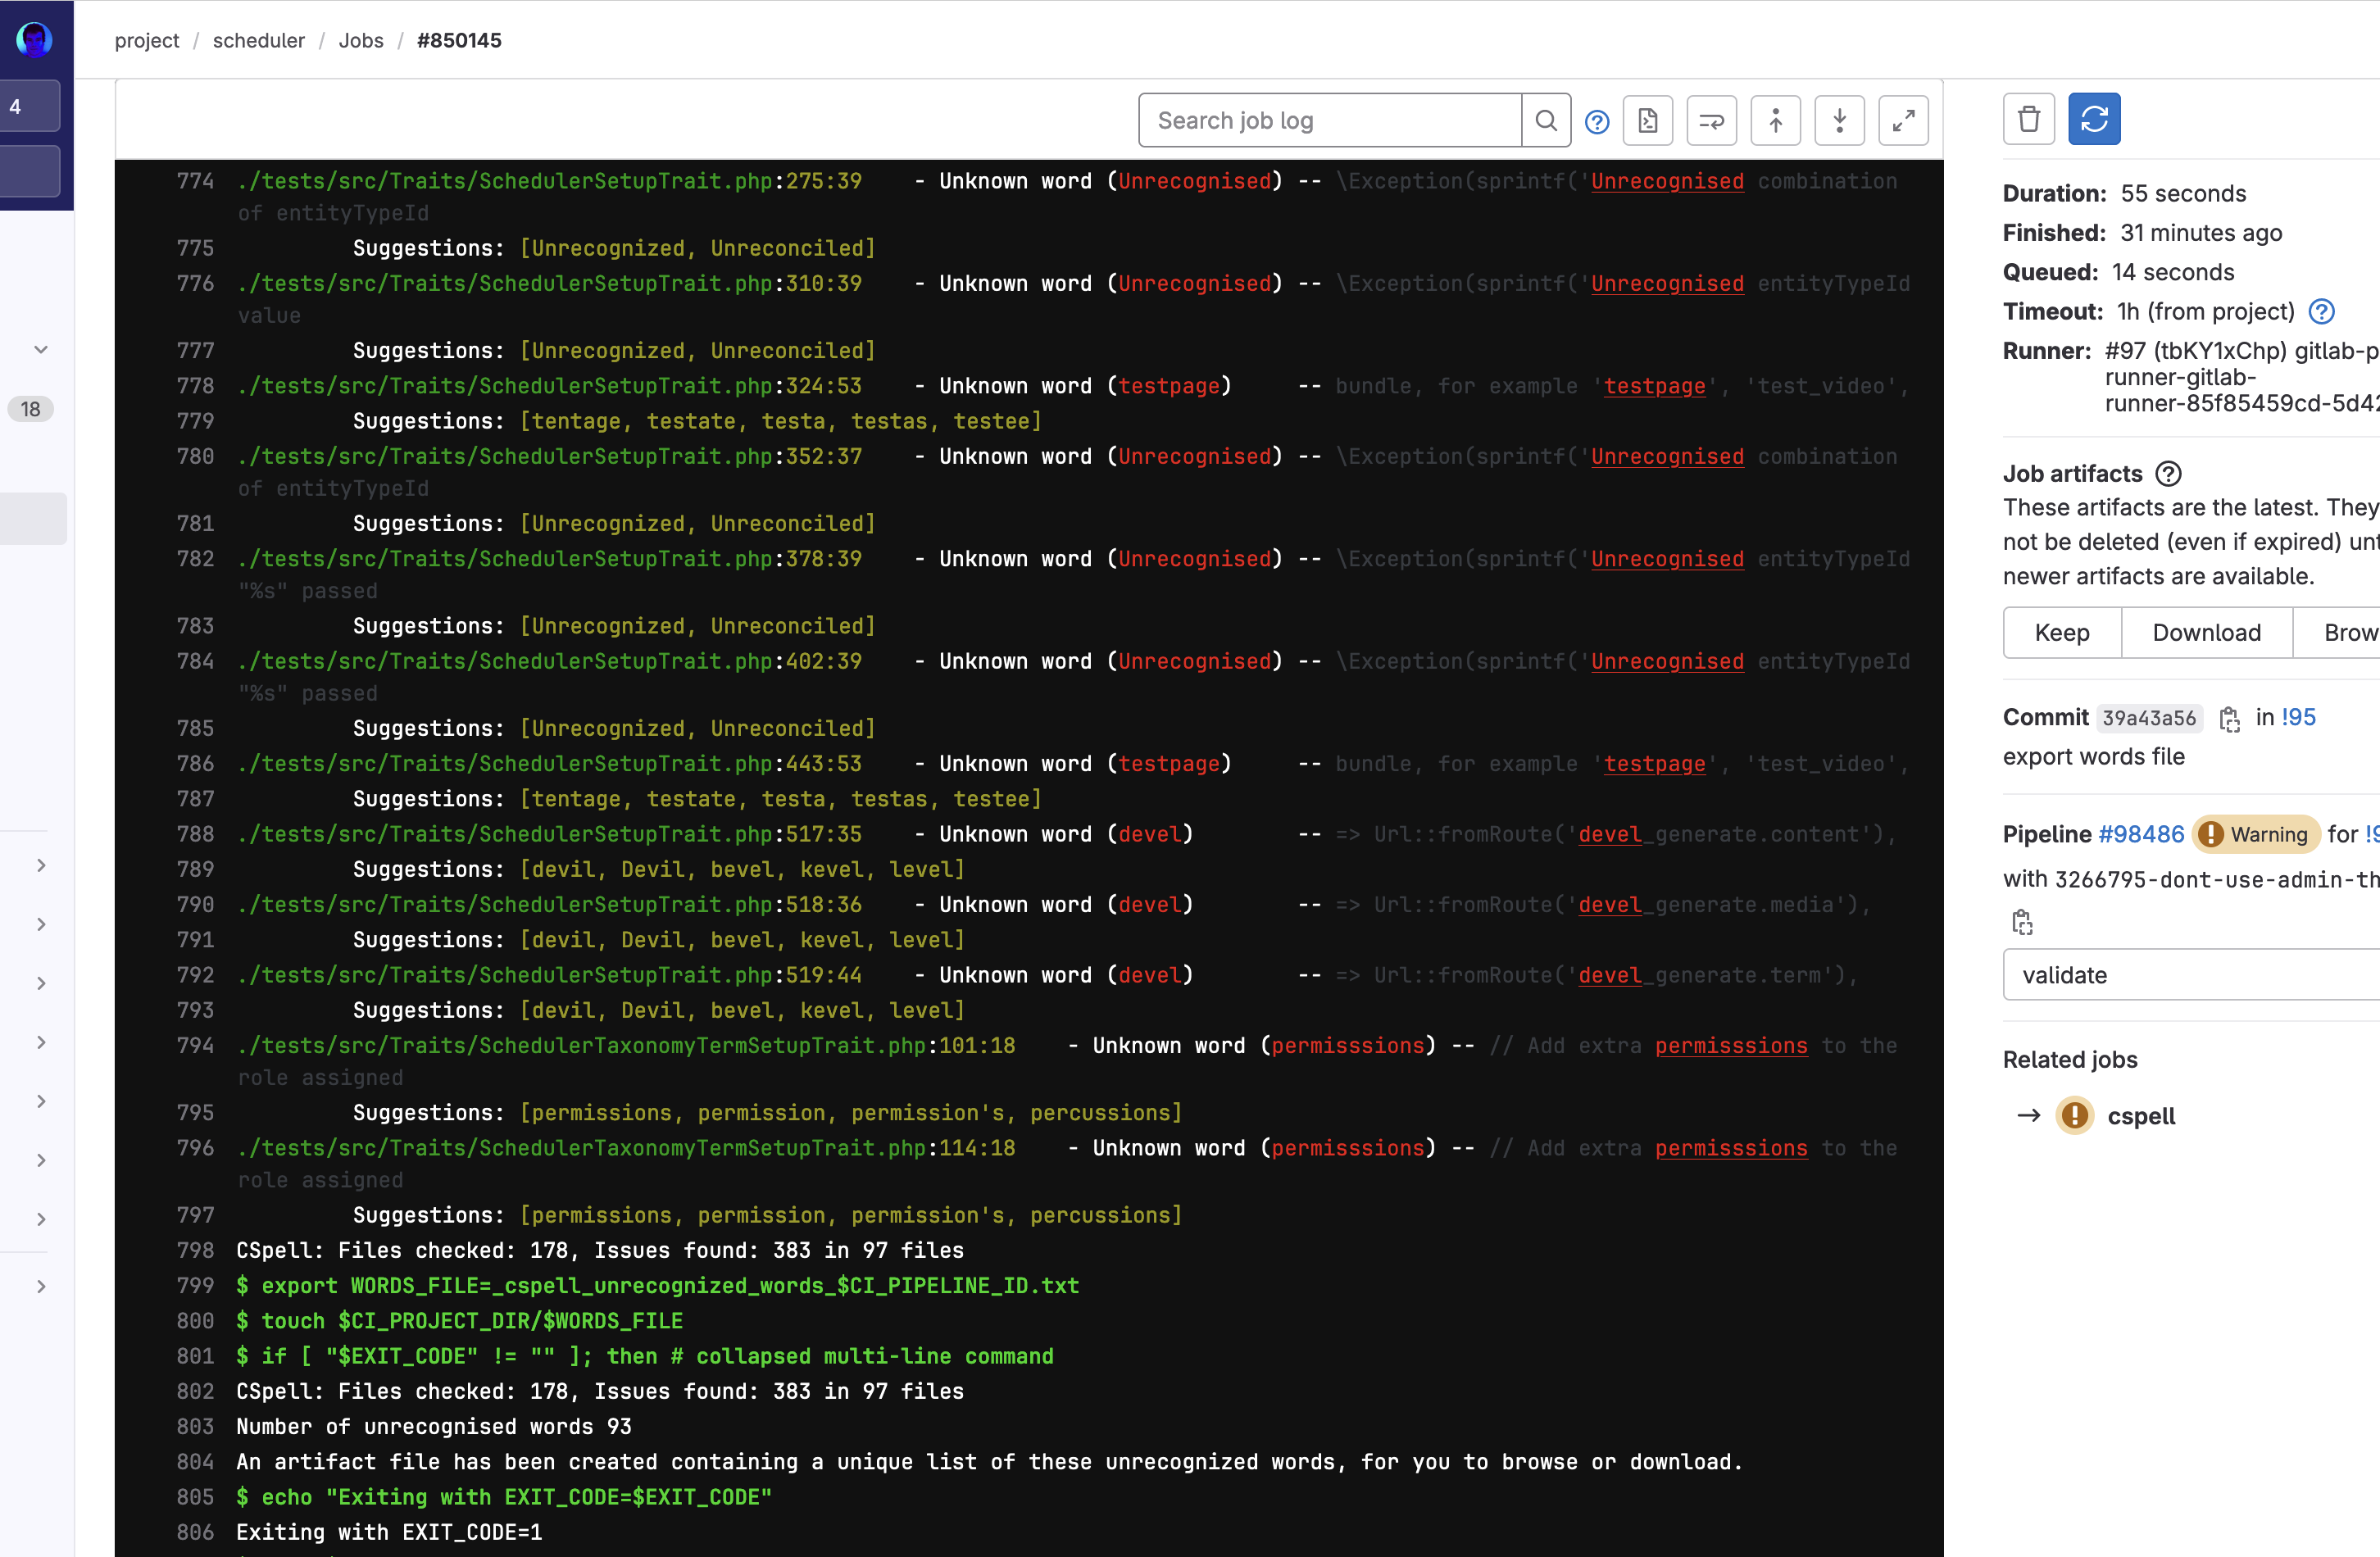The height and width of the screenshot is (1557, 2380).
Task: Open the related cspell job
Action: pyautogui.click(x=2141, y=1116)
